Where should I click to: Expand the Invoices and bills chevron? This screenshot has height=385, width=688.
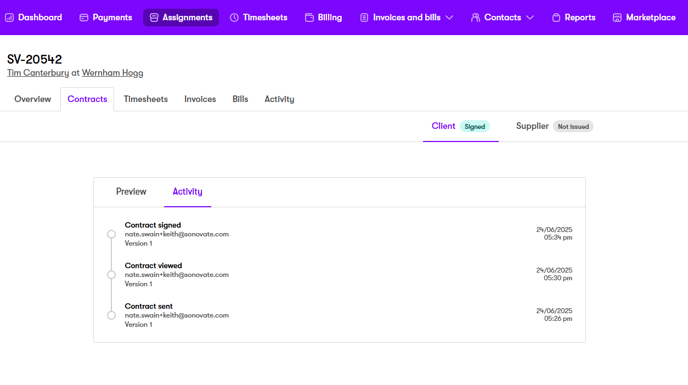coord(449,18)
